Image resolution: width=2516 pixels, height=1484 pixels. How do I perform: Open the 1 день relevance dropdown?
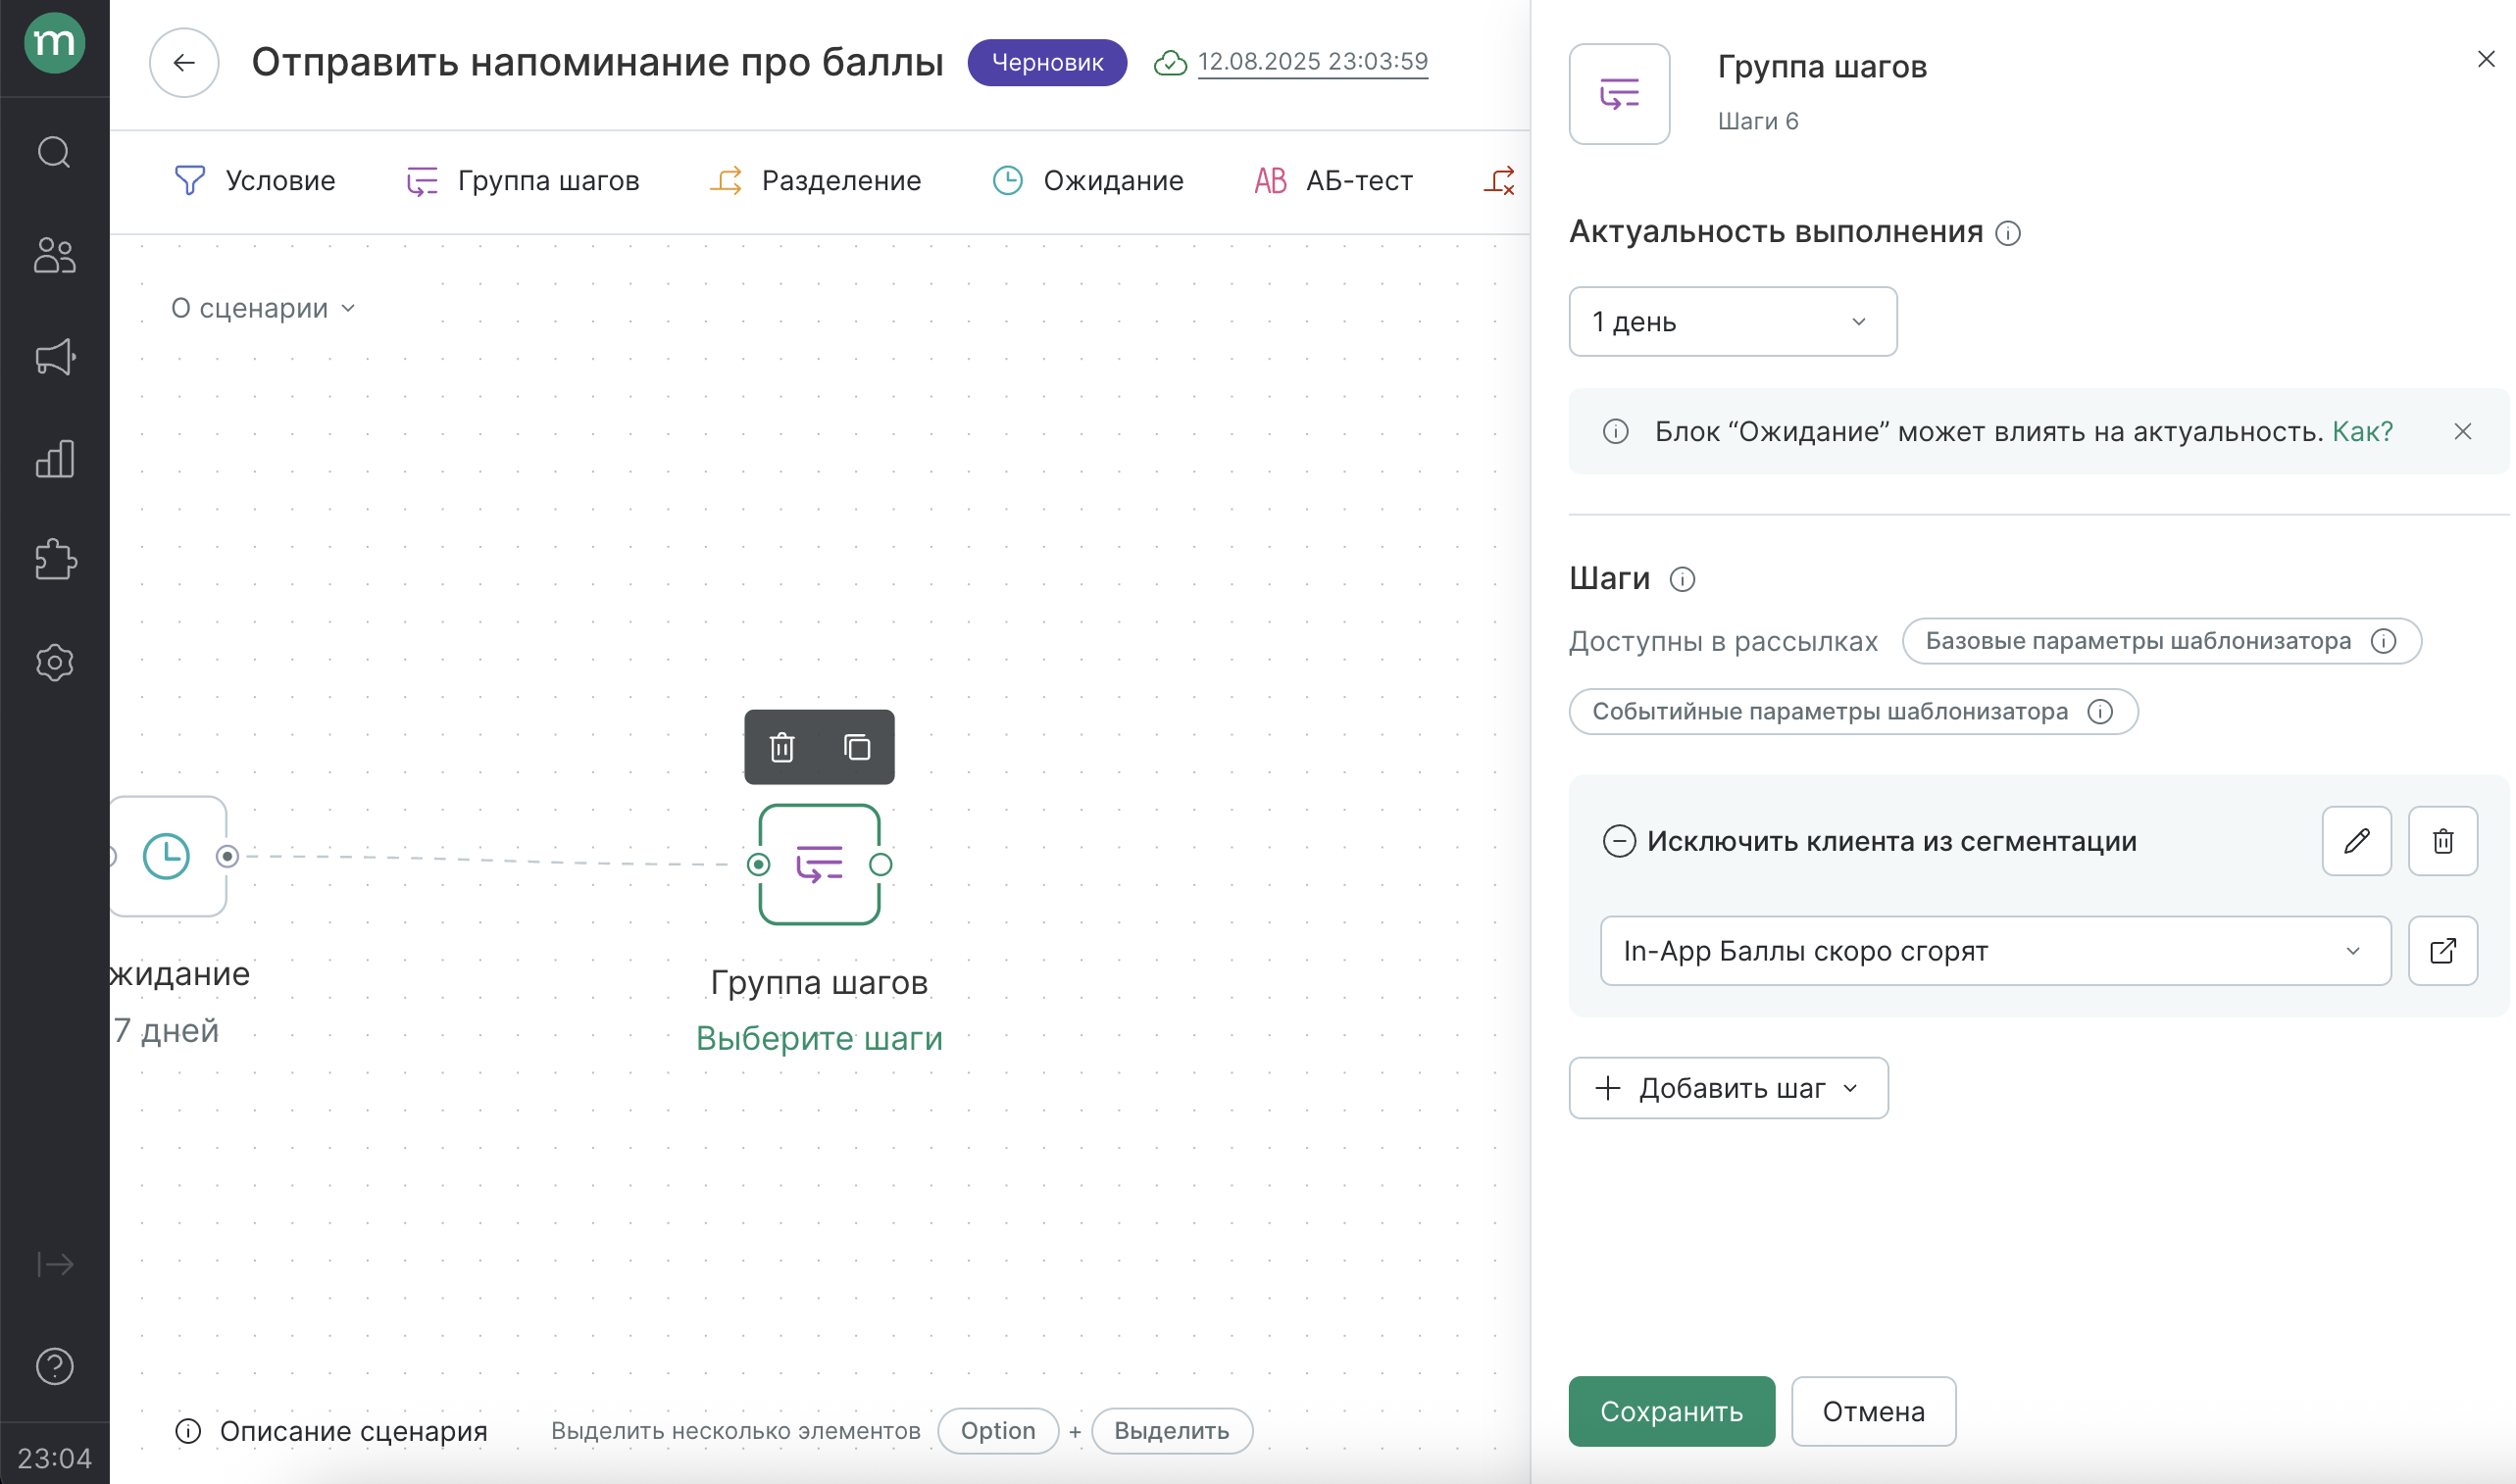click(1732, 321)
